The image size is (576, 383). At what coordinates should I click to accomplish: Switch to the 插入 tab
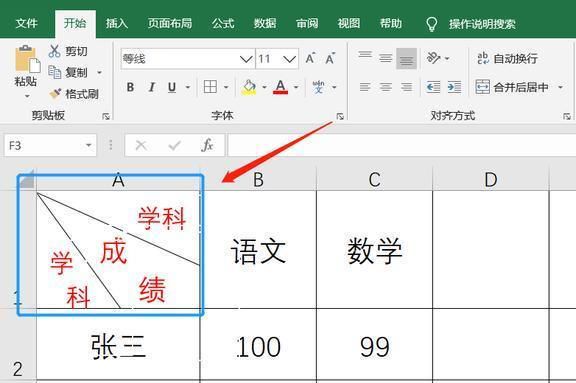(x=117, y=24)
